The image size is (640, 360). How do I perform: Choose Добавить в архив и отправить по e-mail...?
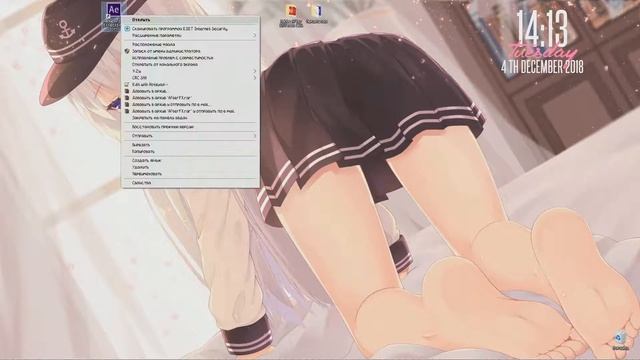(x=190, y=104)
